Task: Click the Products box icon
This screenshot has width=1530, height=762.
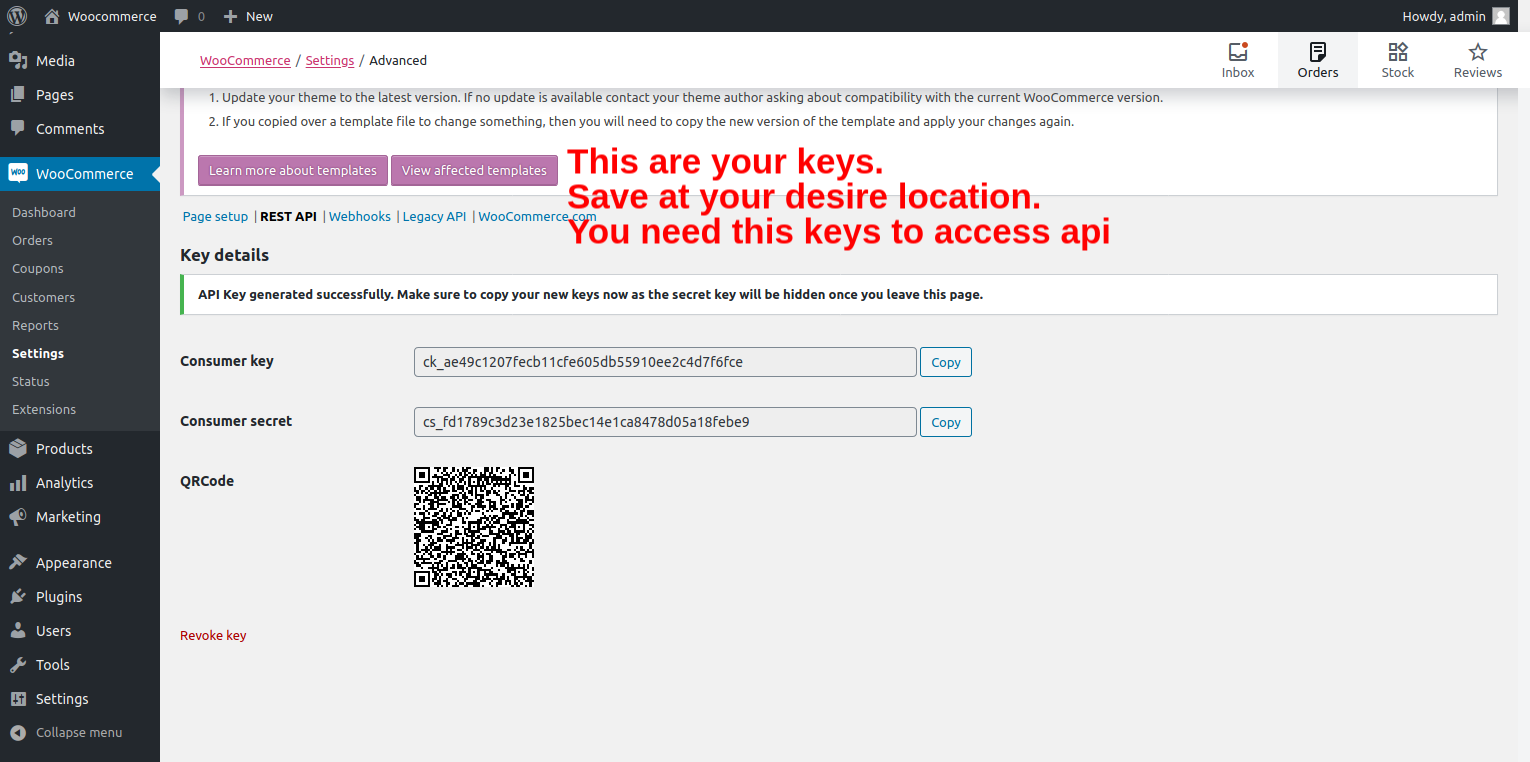Action: point(18,449)
